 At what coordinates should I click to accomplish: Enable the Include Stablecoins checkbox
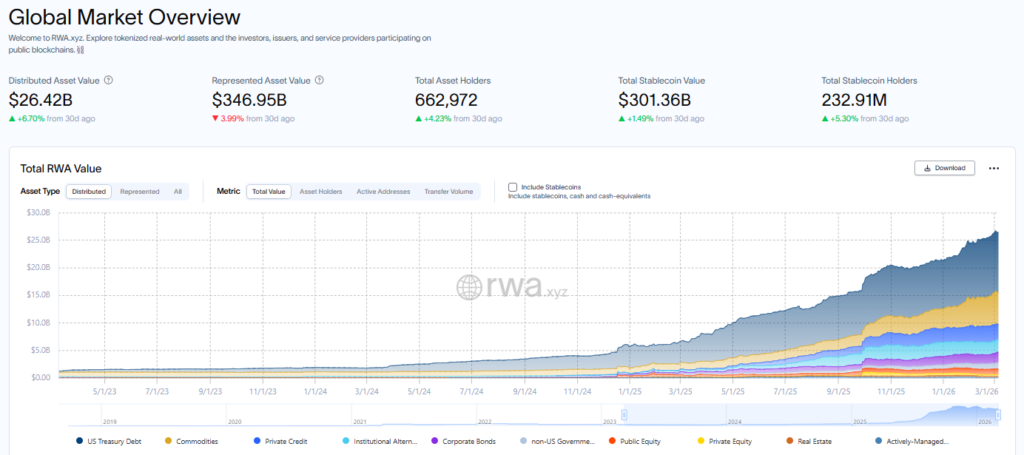click(512, 187)
